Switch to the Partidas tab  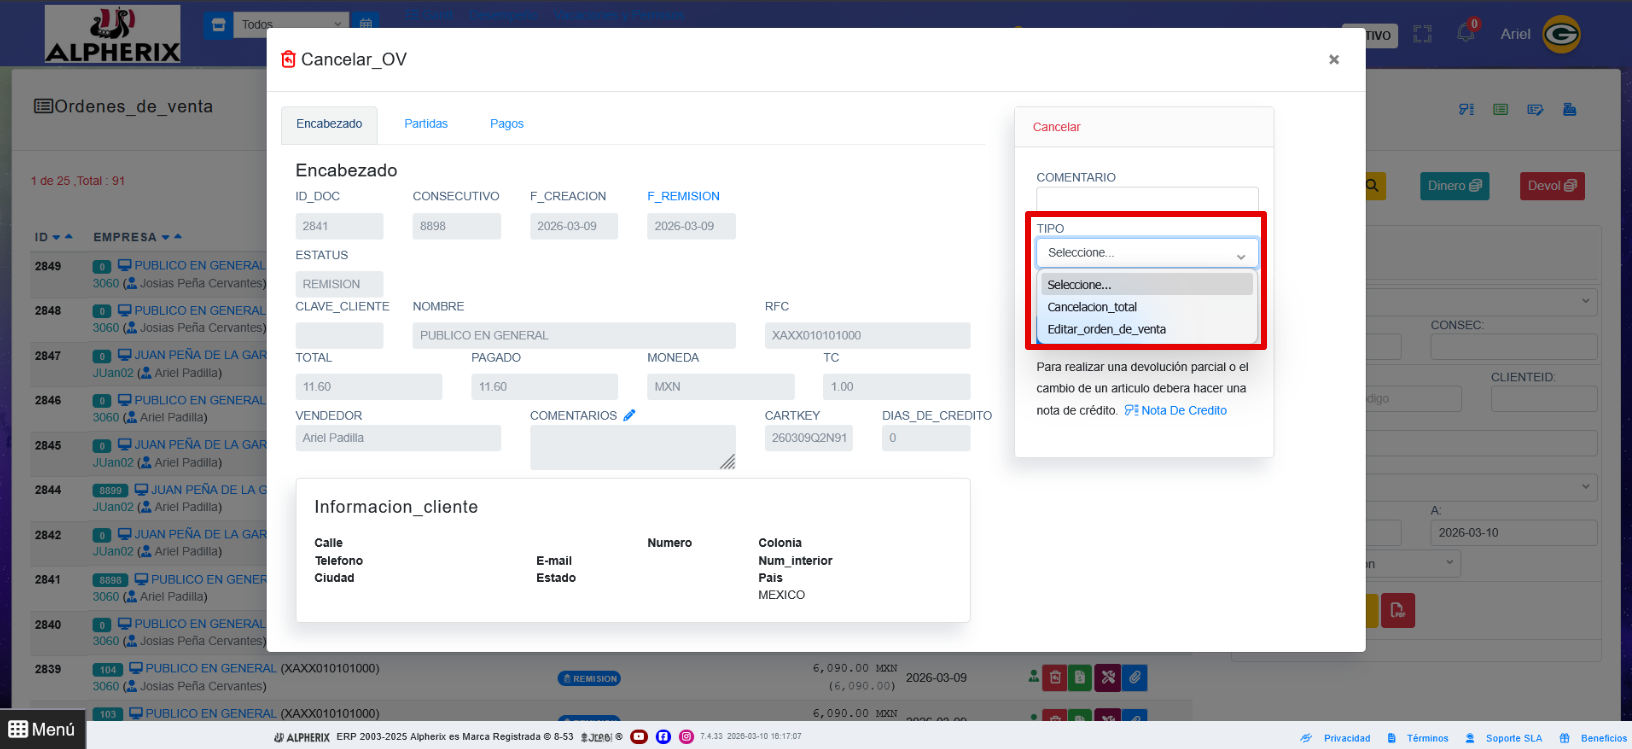426,124
